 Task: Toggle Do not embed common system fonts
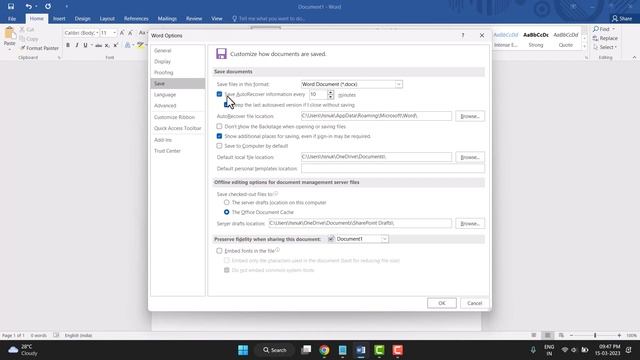coord(227,270)
